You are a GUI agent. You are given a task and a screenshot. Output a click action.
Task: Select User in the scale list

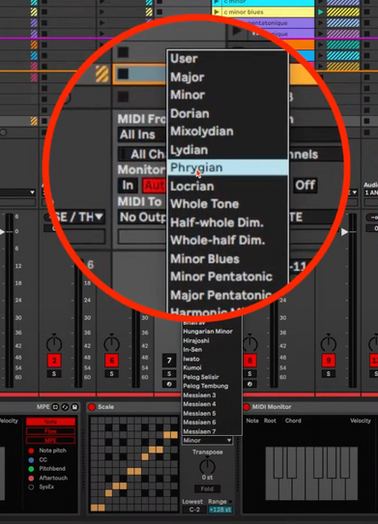click(228, 59)
